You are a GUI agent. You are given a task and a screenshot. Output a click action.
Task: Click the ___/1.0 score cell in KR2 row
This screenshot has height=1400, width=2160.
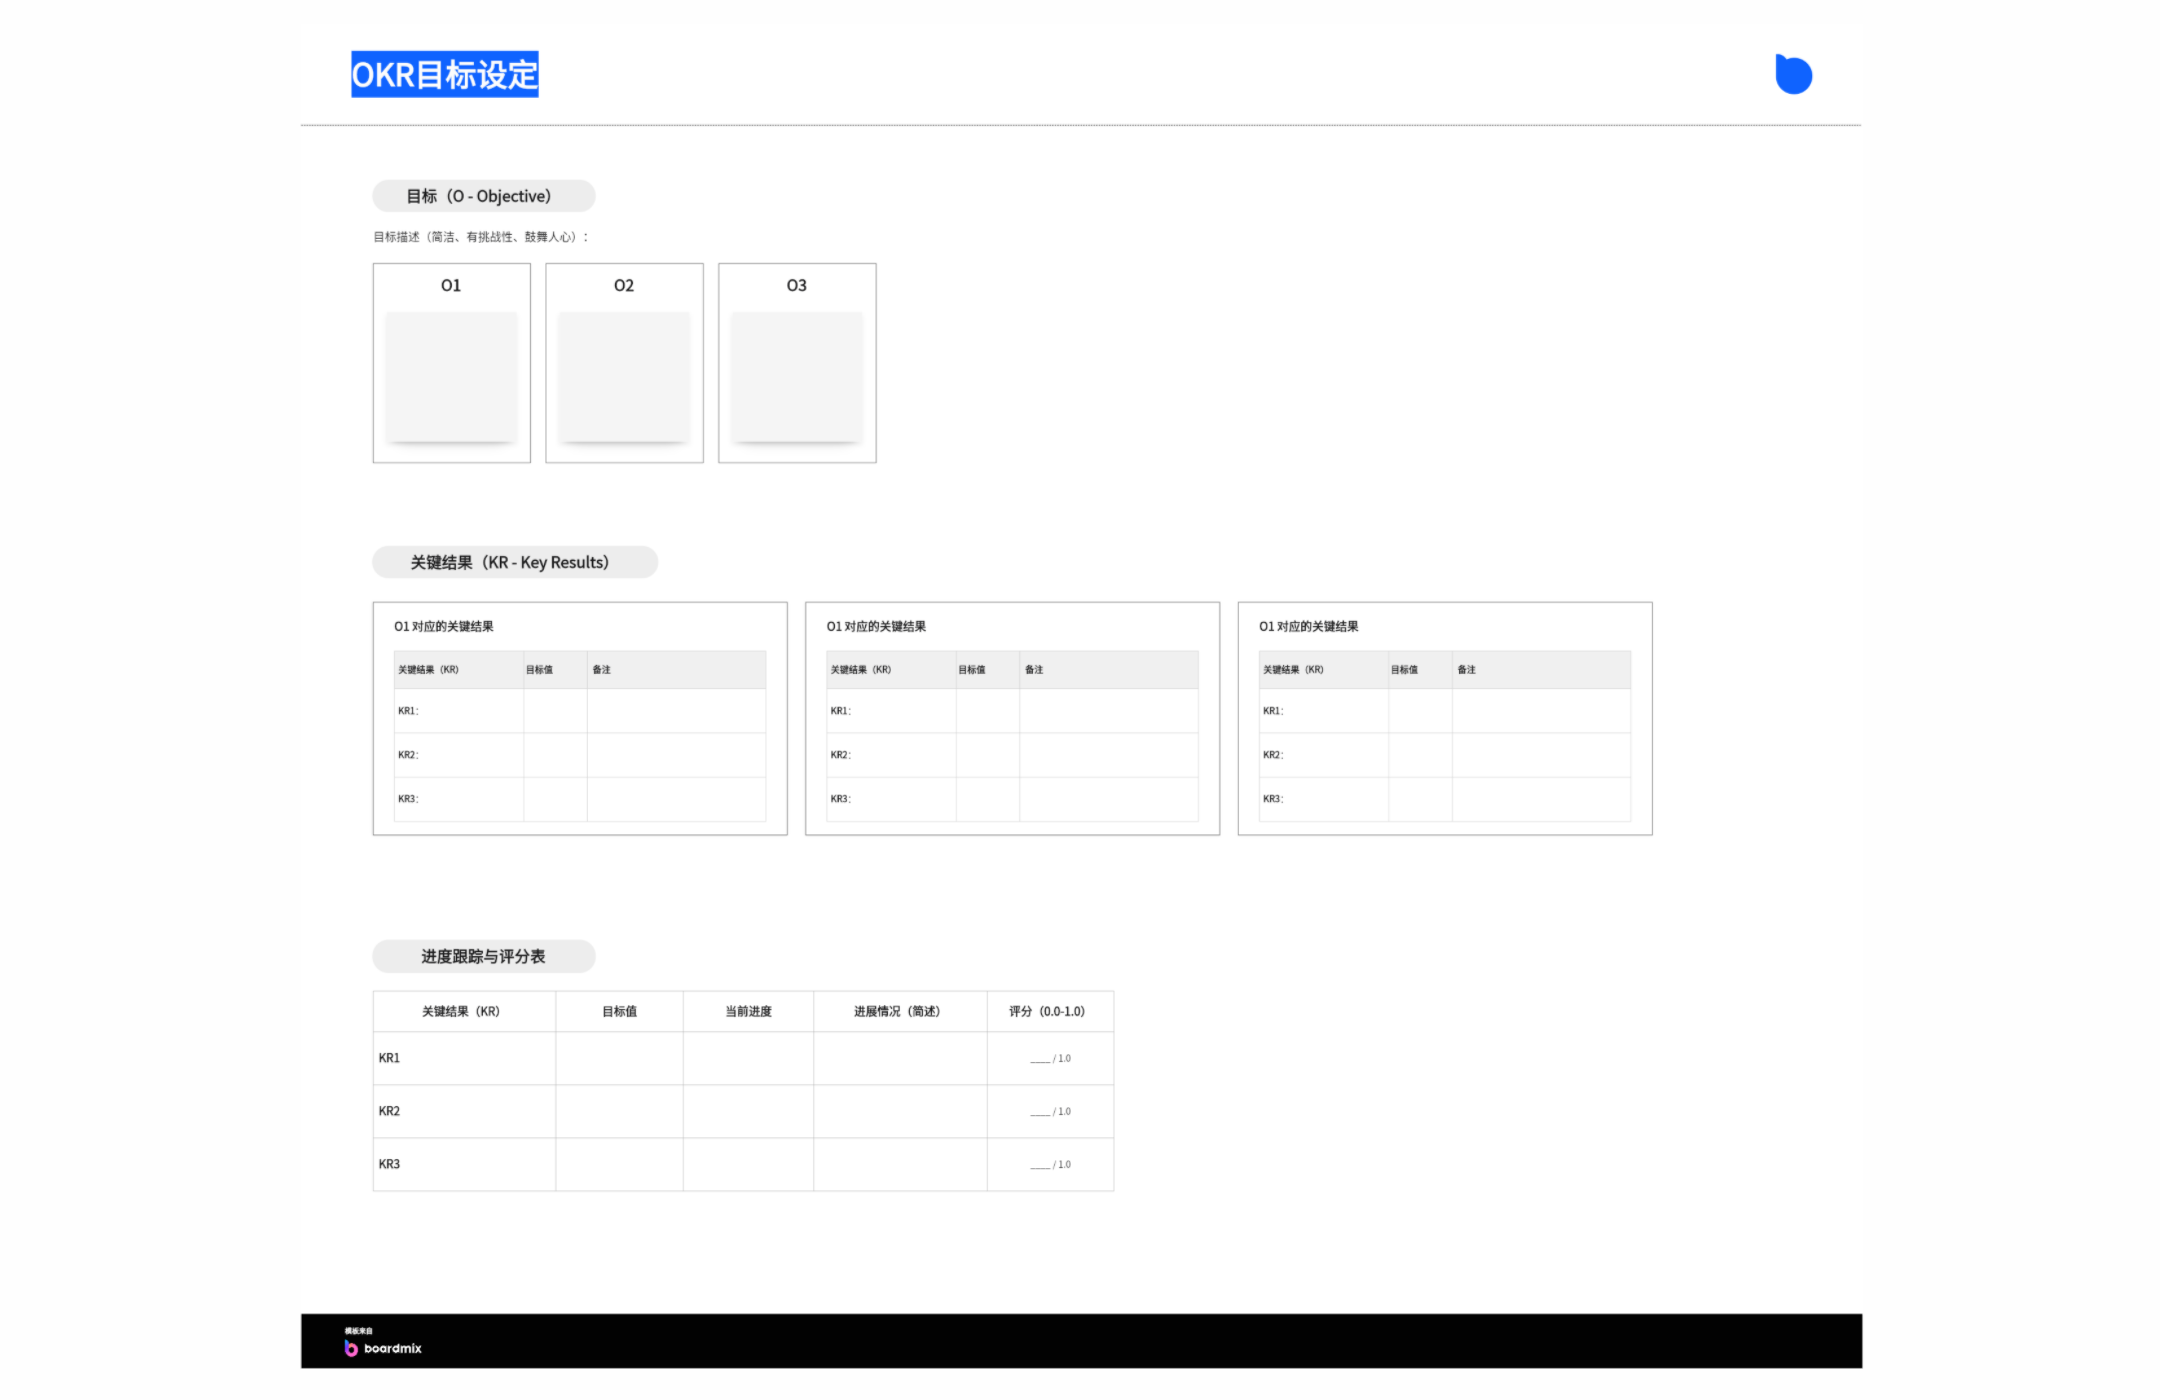(1051, 1111)
